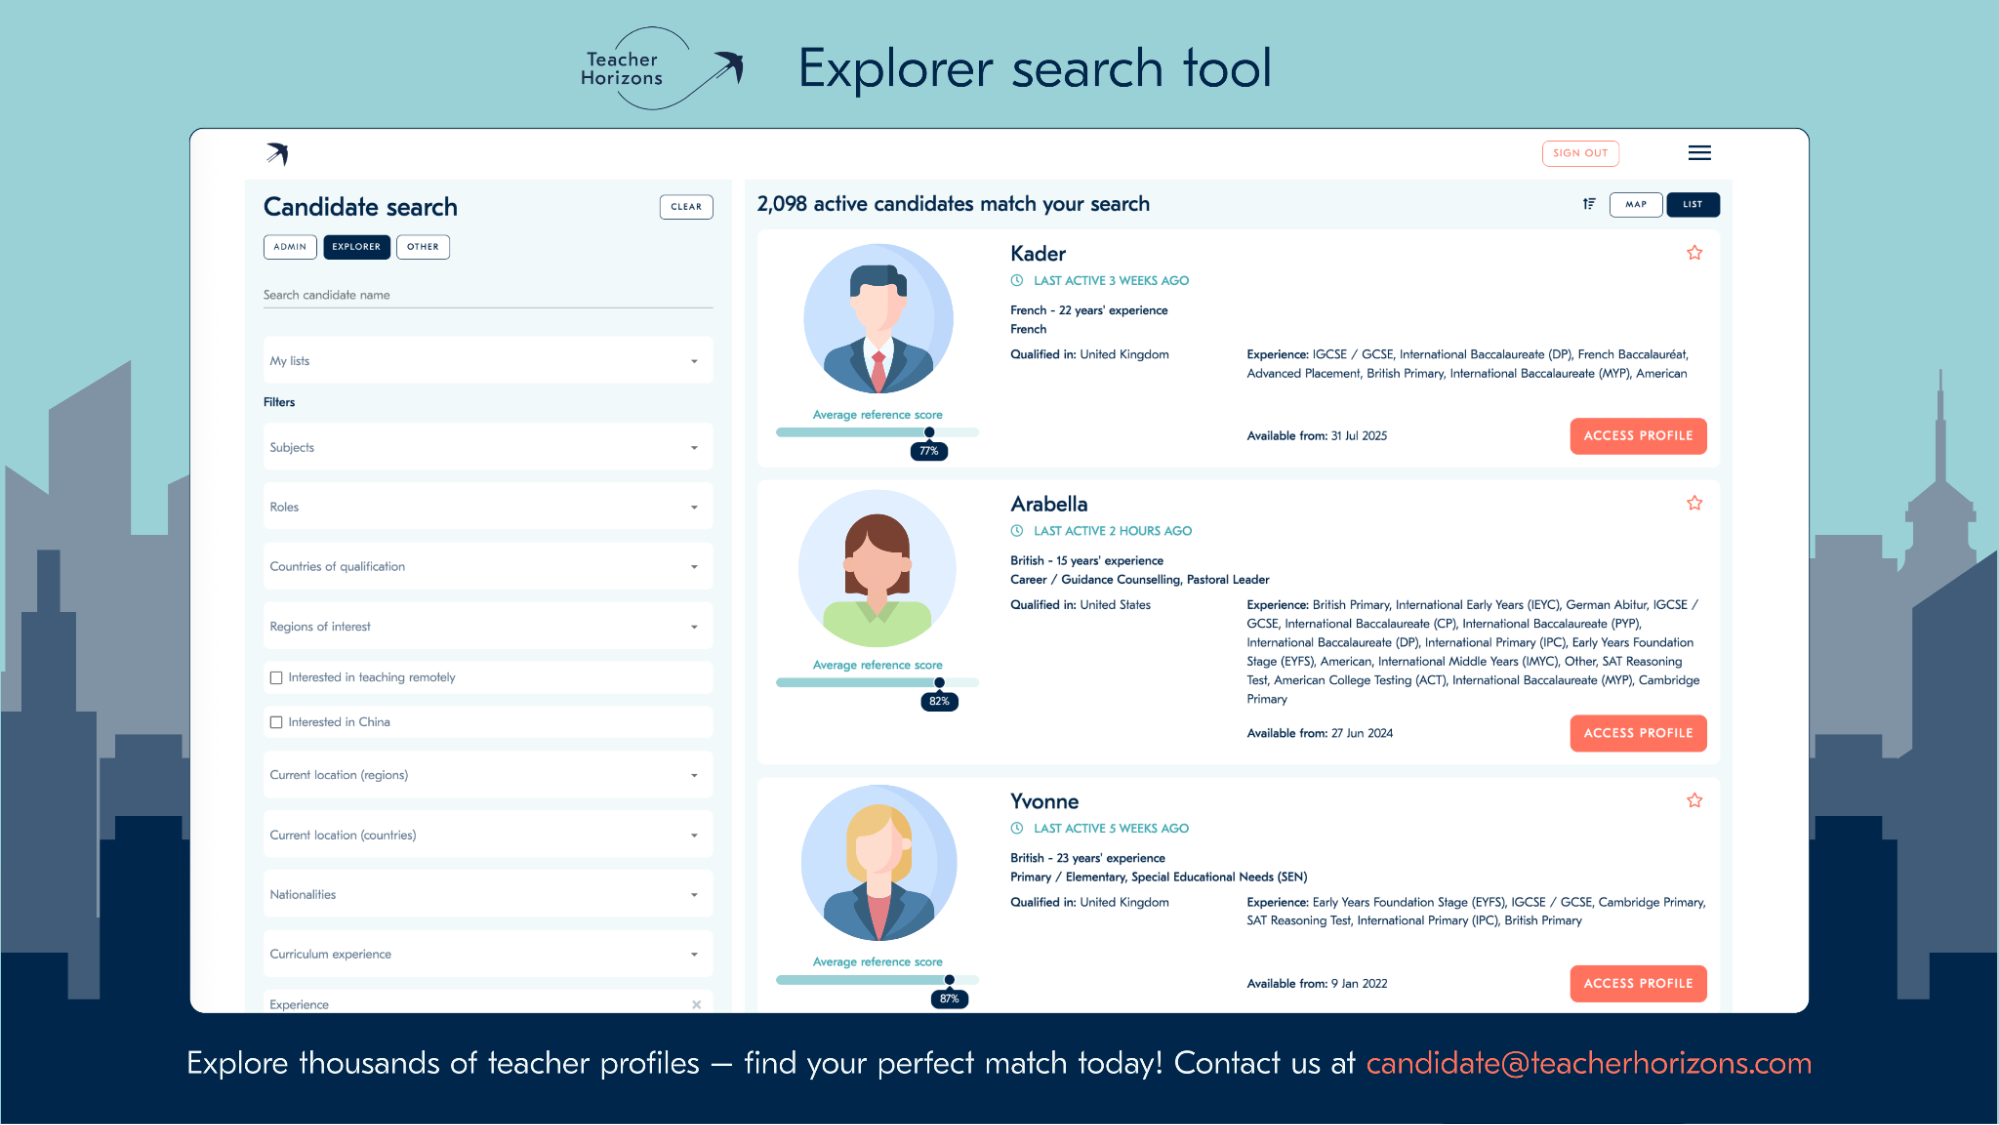1999x1125 pixels.
Task: Click the candidate@teacherhorizons.com email link
Action: (1588, 1063)
